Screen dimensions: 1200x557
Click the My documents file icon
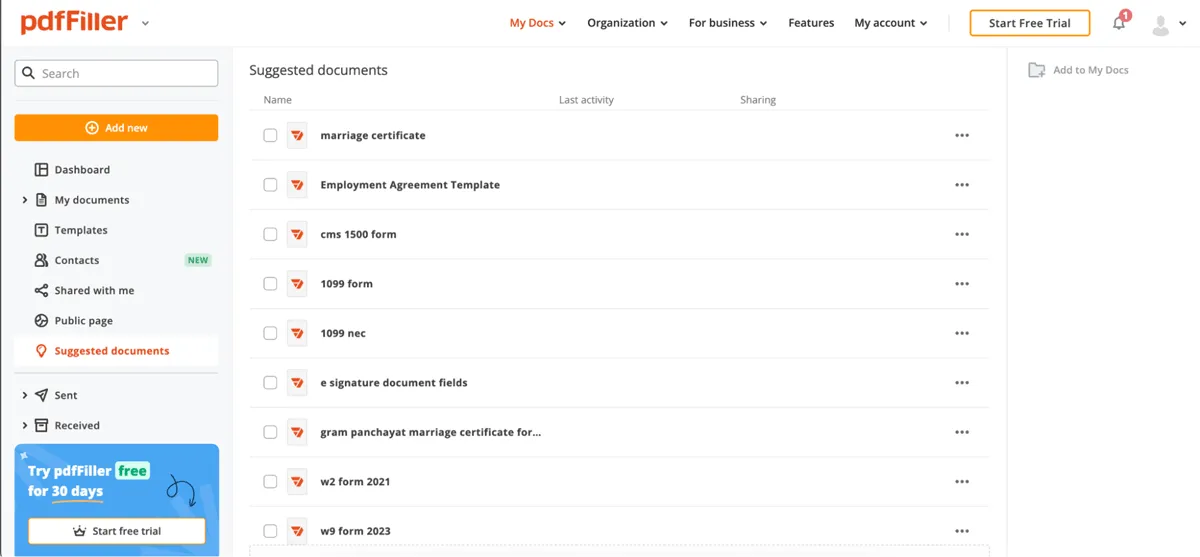click(41, 200)
